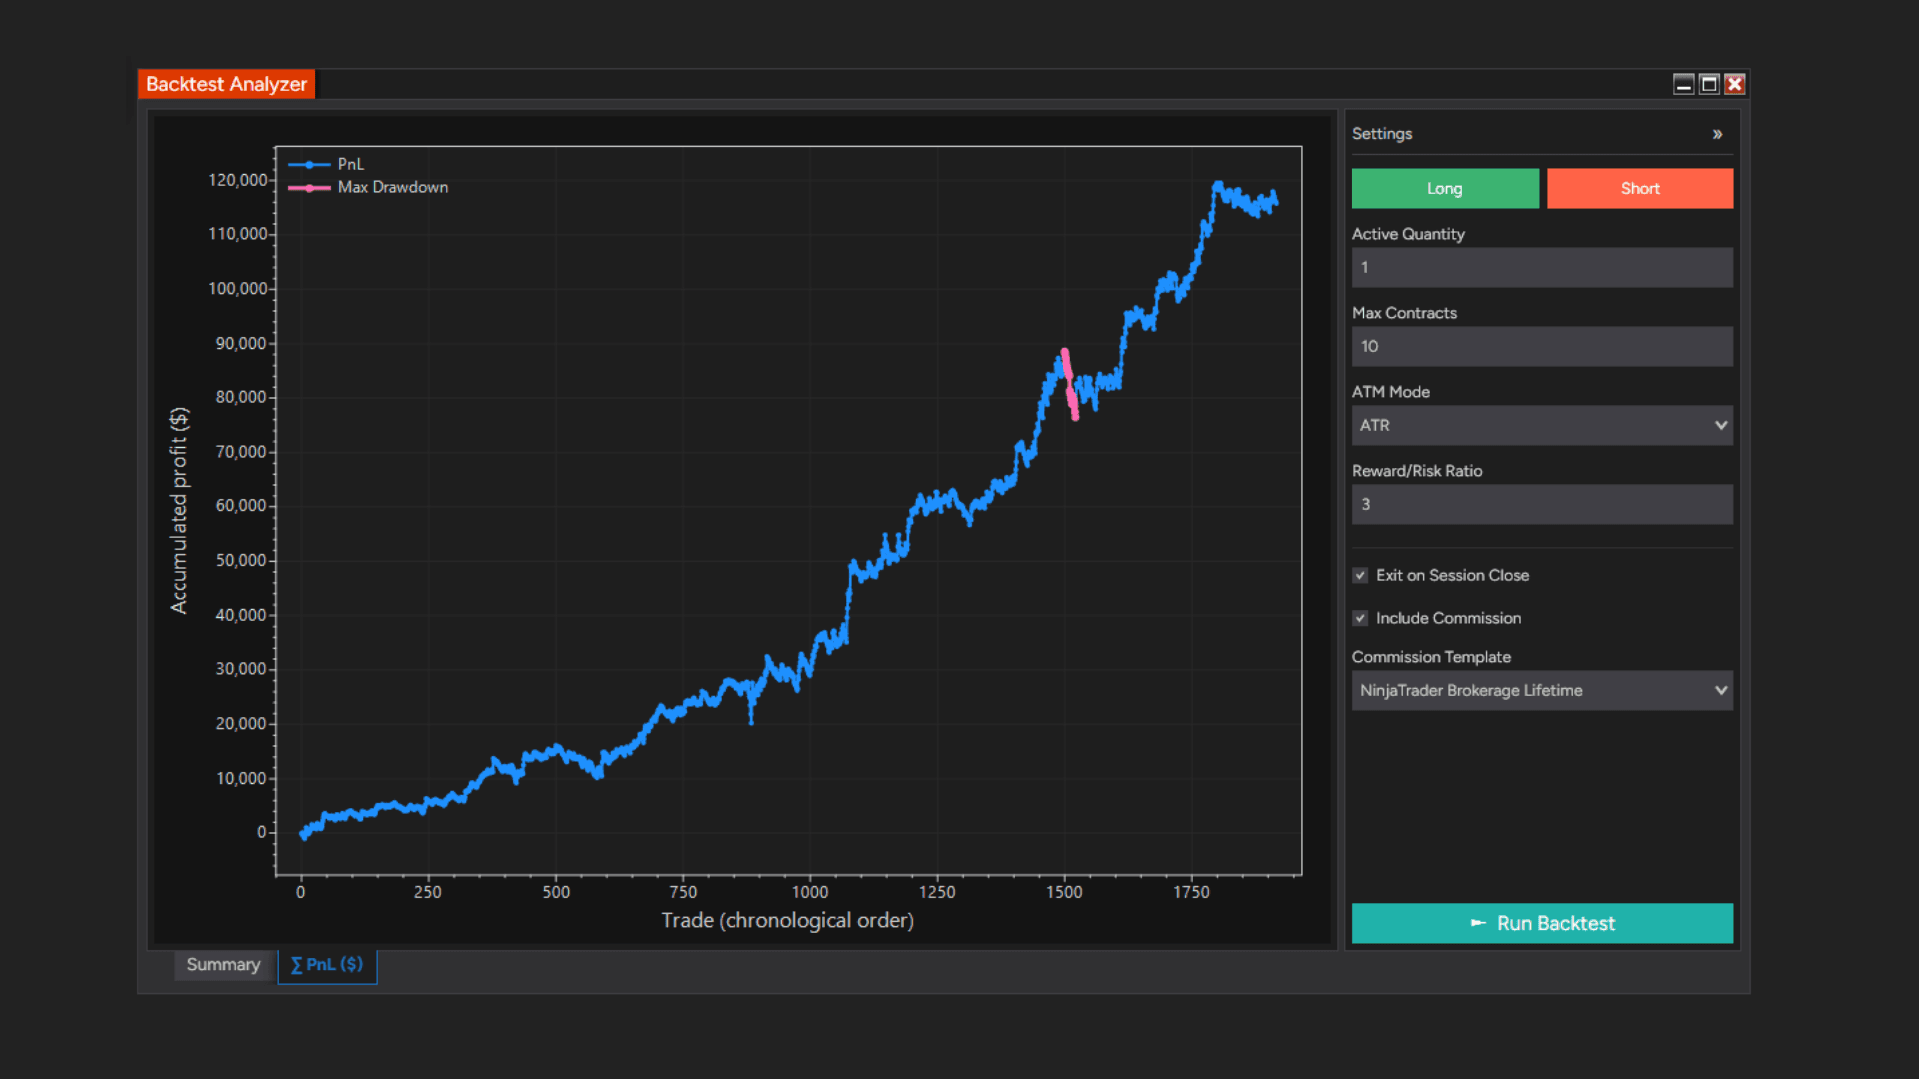Click the 1750 x-axis tick label
1919x1079 pixels.
click(x=1191, y=892)
